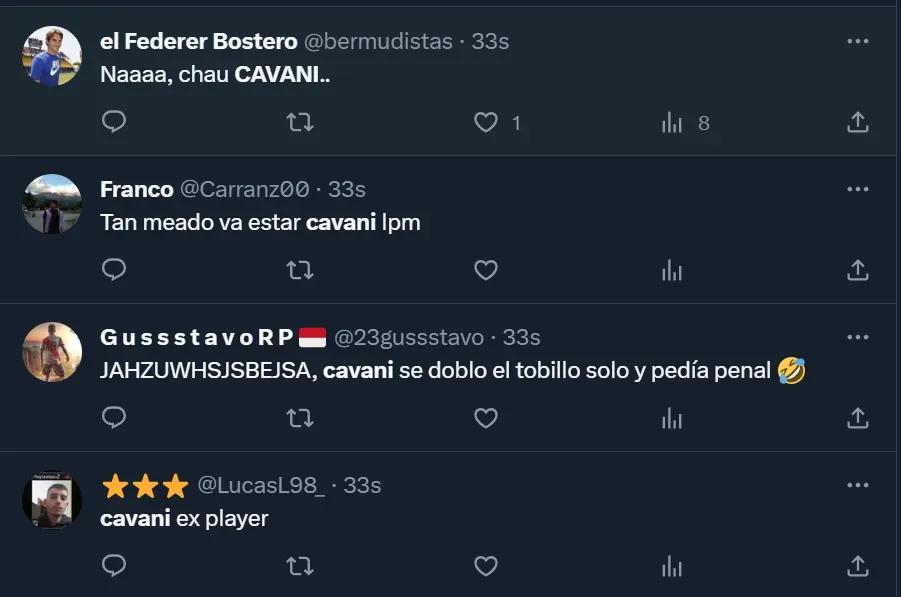Open more options on Franco's tweet
Screen dimensions: 901x597
857,189
